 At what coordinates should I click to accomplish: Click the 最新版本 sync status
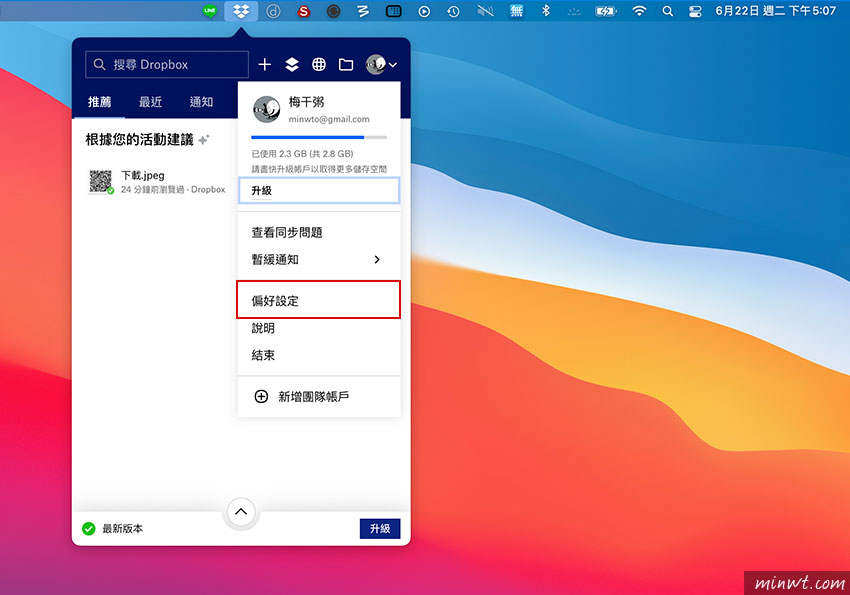pos(123,528)
